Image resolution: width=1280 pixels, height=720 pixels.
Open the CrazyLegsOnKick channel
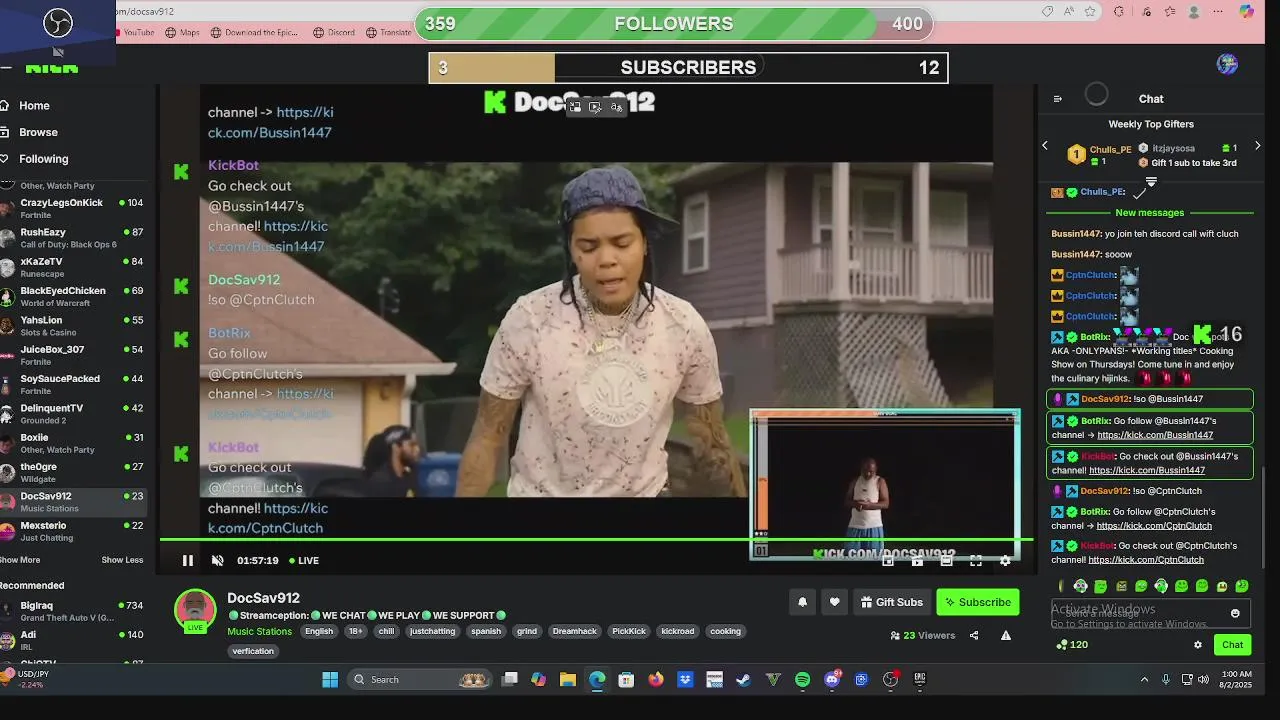pyautogui.click(x=75, y=208)
